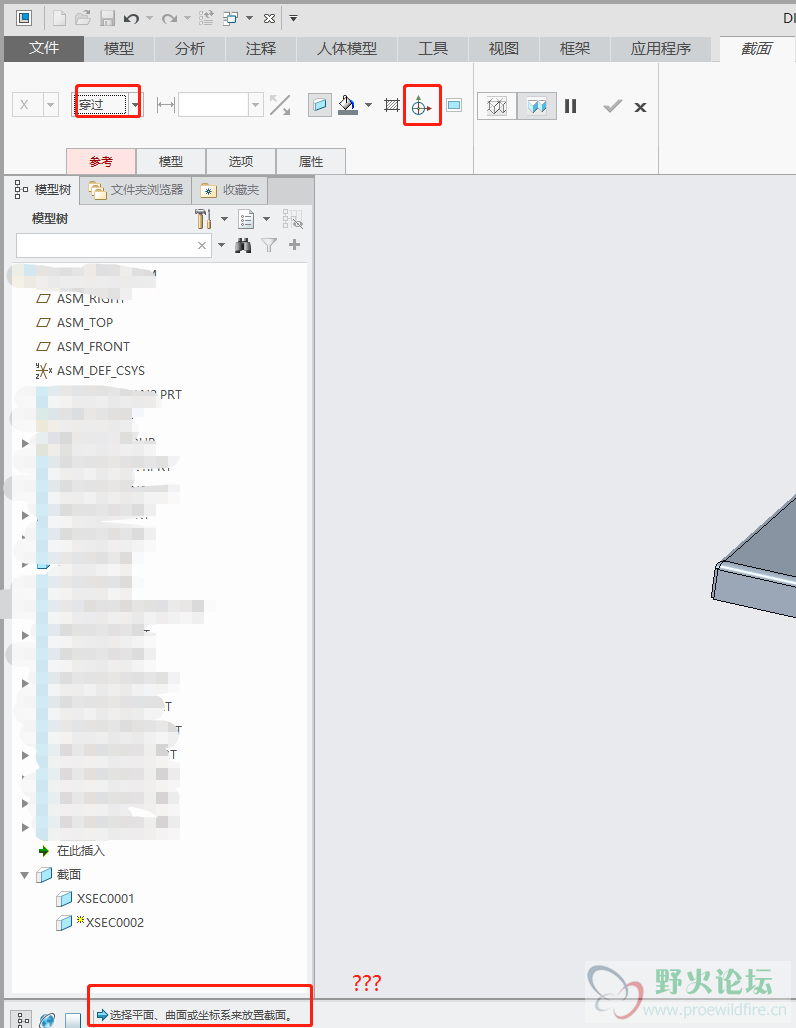Open the offset distance dropdown arrow
Screen dimensions: 796x1028
[x=256, y=105]
